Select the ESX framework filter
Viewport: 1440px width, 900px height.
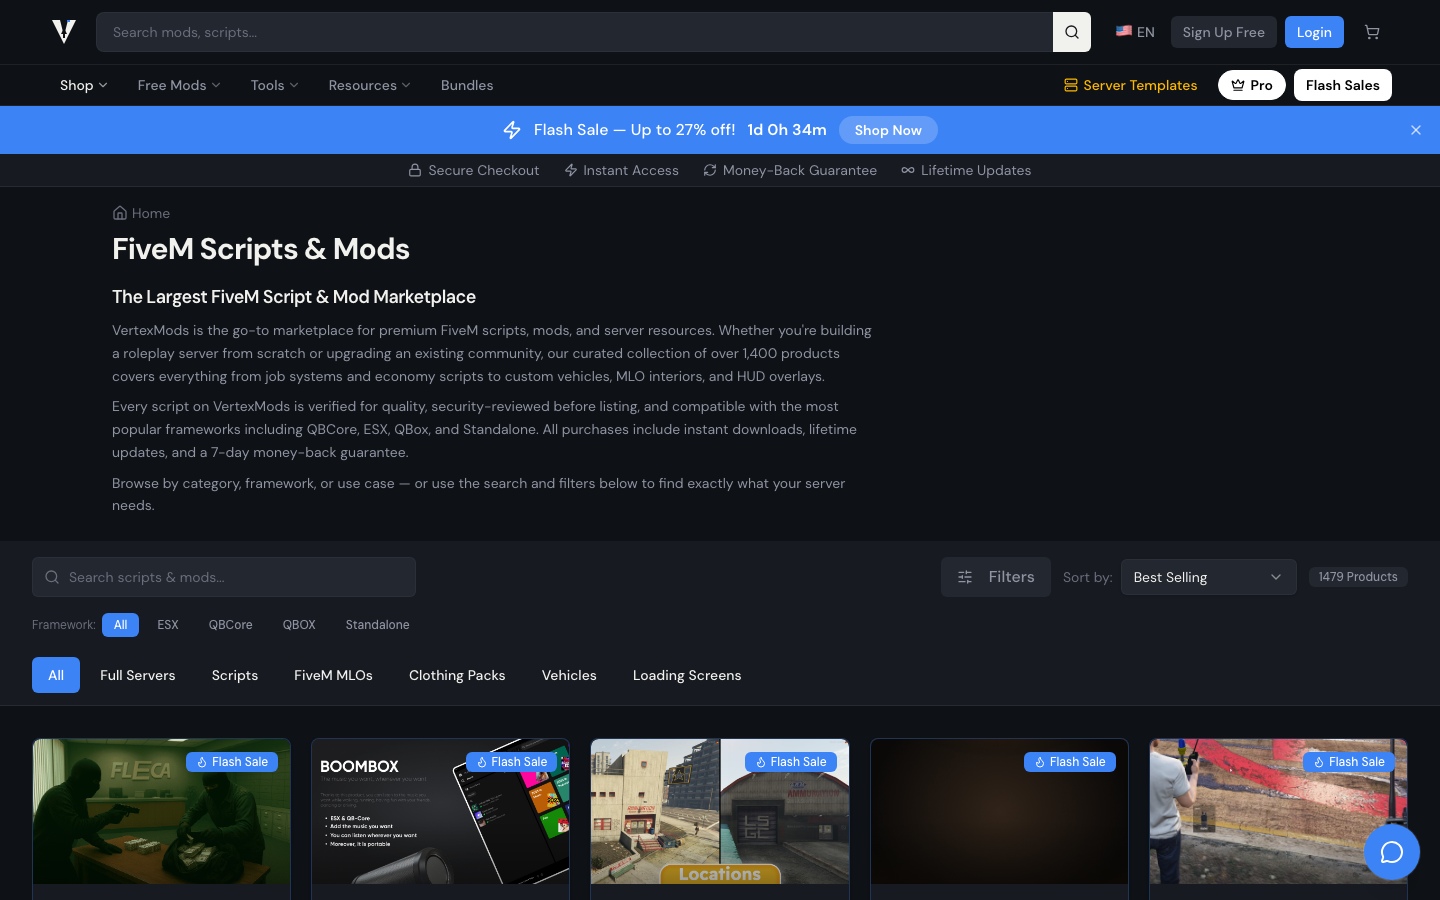168,625
